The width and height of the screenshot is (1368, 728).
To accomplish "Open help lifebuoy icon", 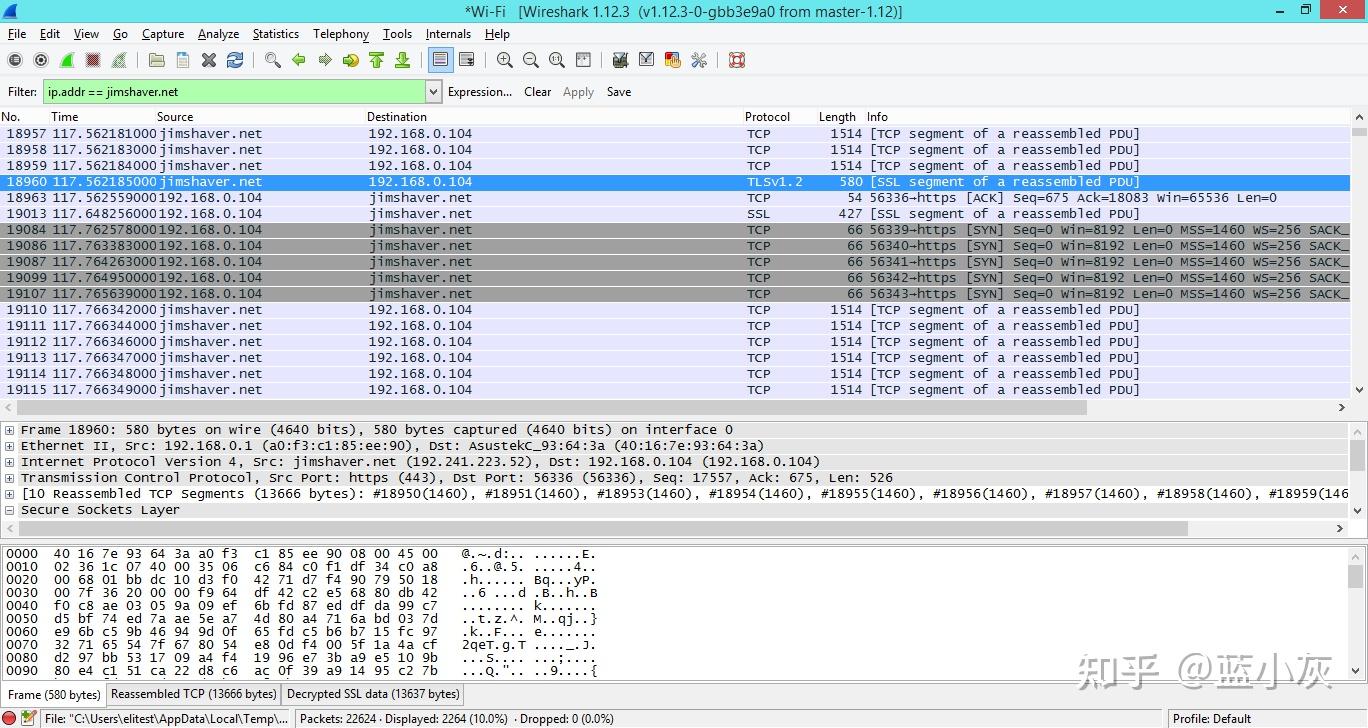I will tap(736, 60).
